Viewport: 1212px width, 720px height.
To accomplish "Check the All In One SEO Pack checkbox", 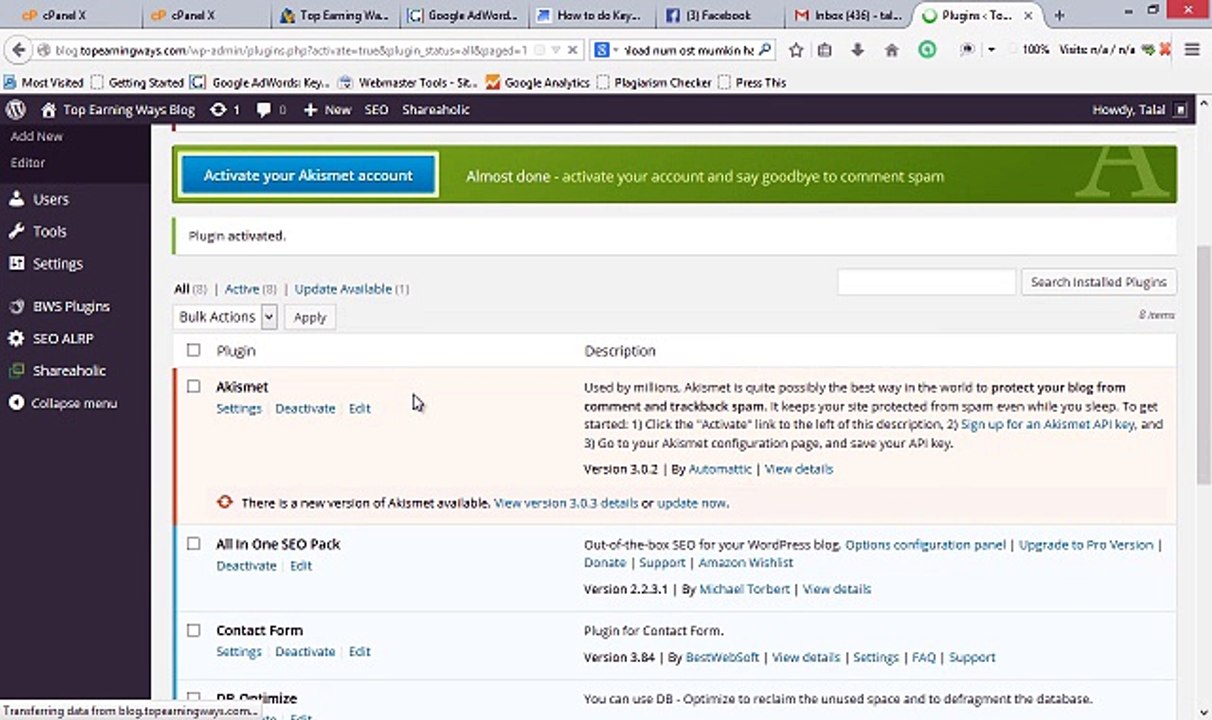I will coord(193,543).
